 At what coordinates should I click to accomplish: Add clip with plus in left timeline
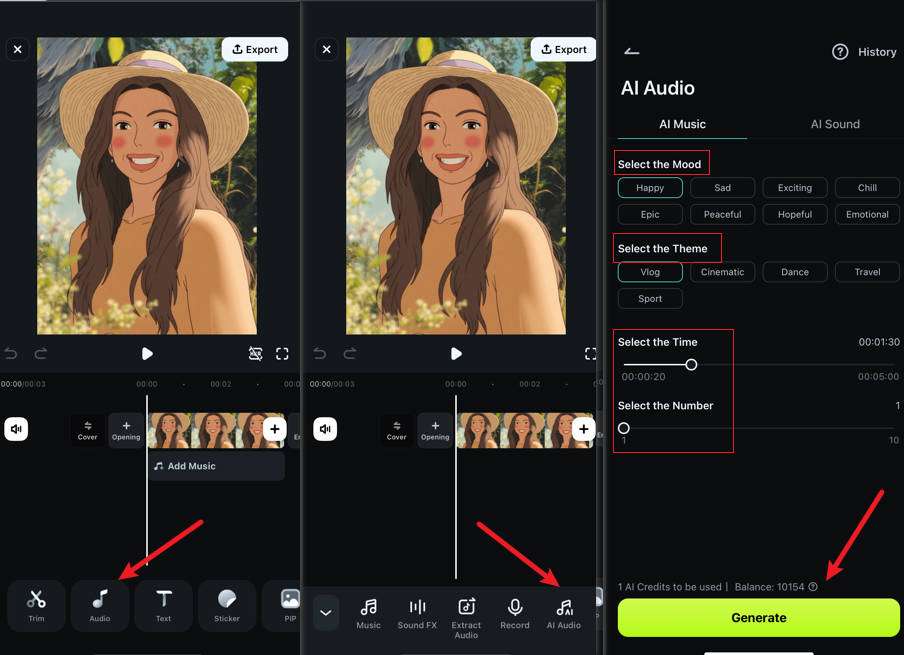click(274, 429)
